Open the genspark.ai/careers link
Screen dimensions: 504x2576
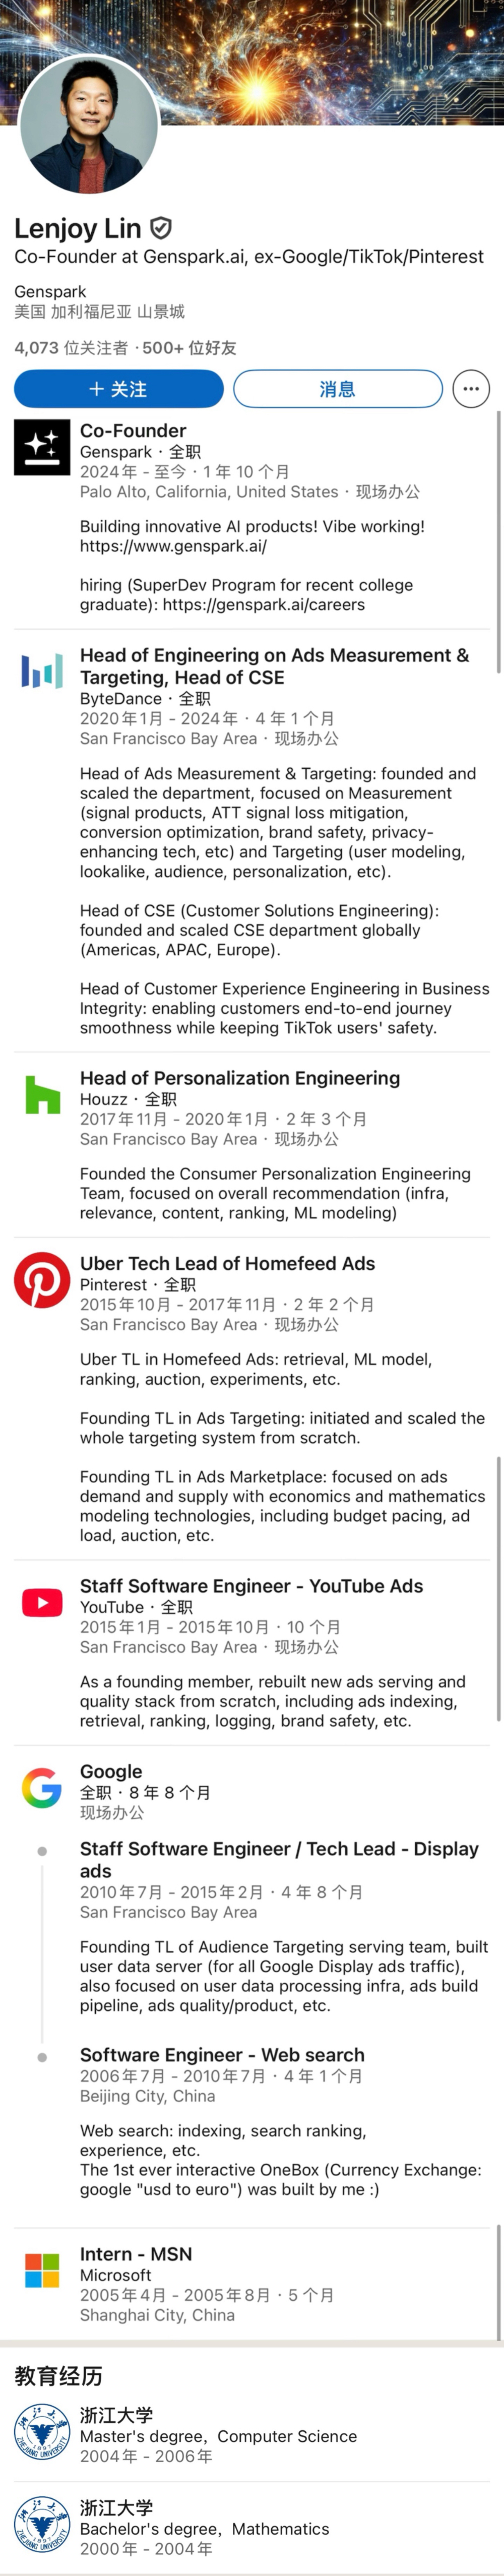pos(263,605)
